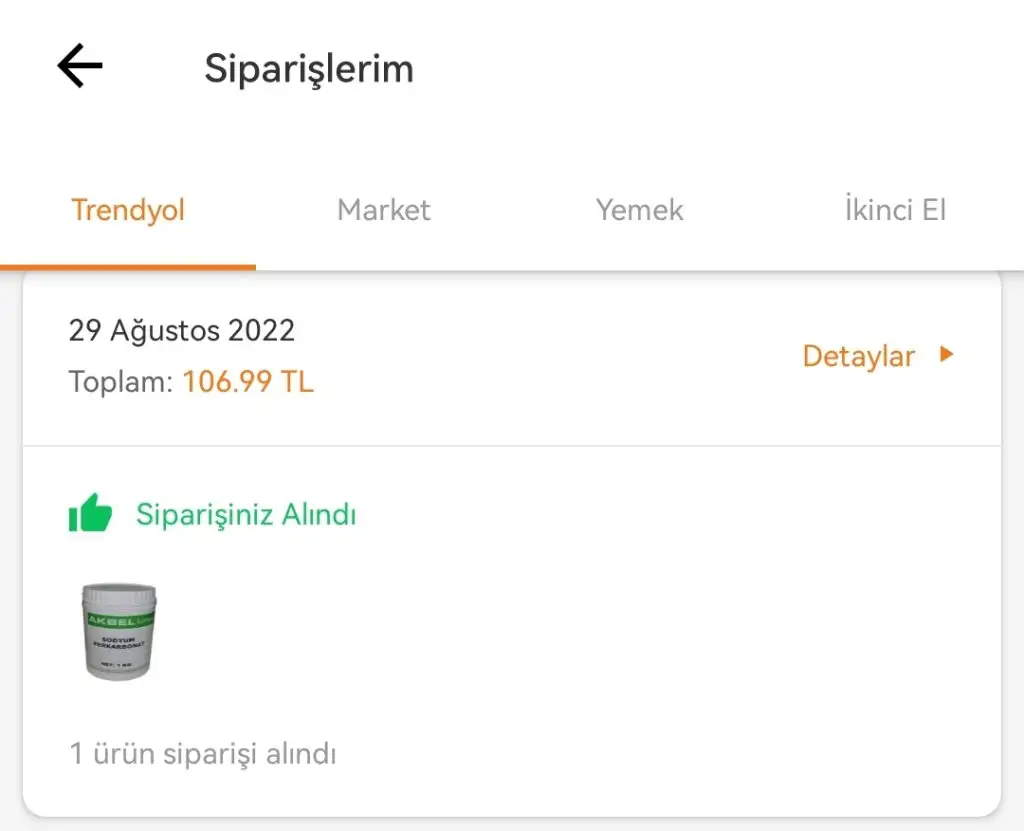Tap the orange triangle beside Detaylar
The image size is (1024, 831).
(946, 354)
